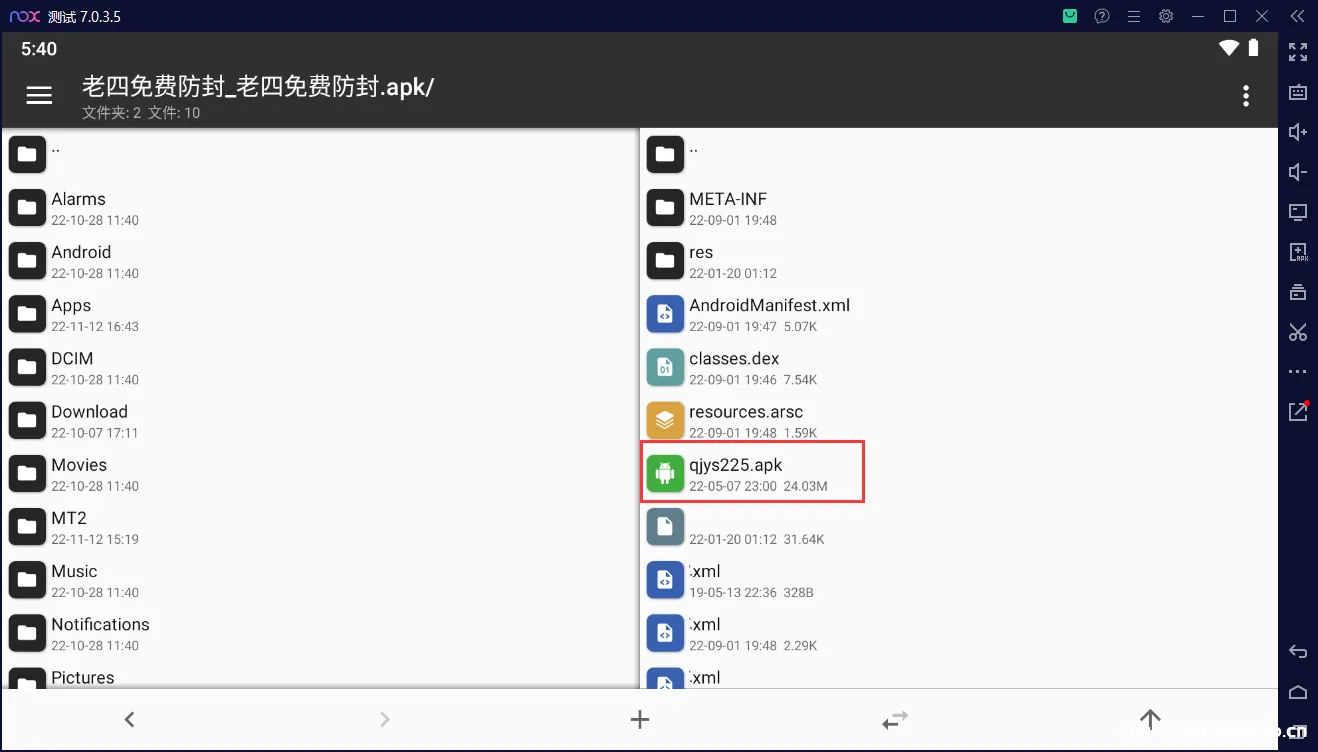Open Nox settings with gear icon

[x=1166, y=16]
